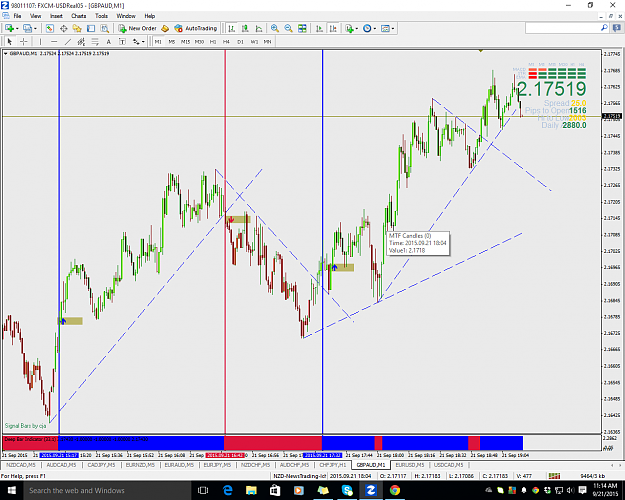Expand the Templates dropdown arrow
The width and height of the screenshot is (625, 500).
(393, 29)
